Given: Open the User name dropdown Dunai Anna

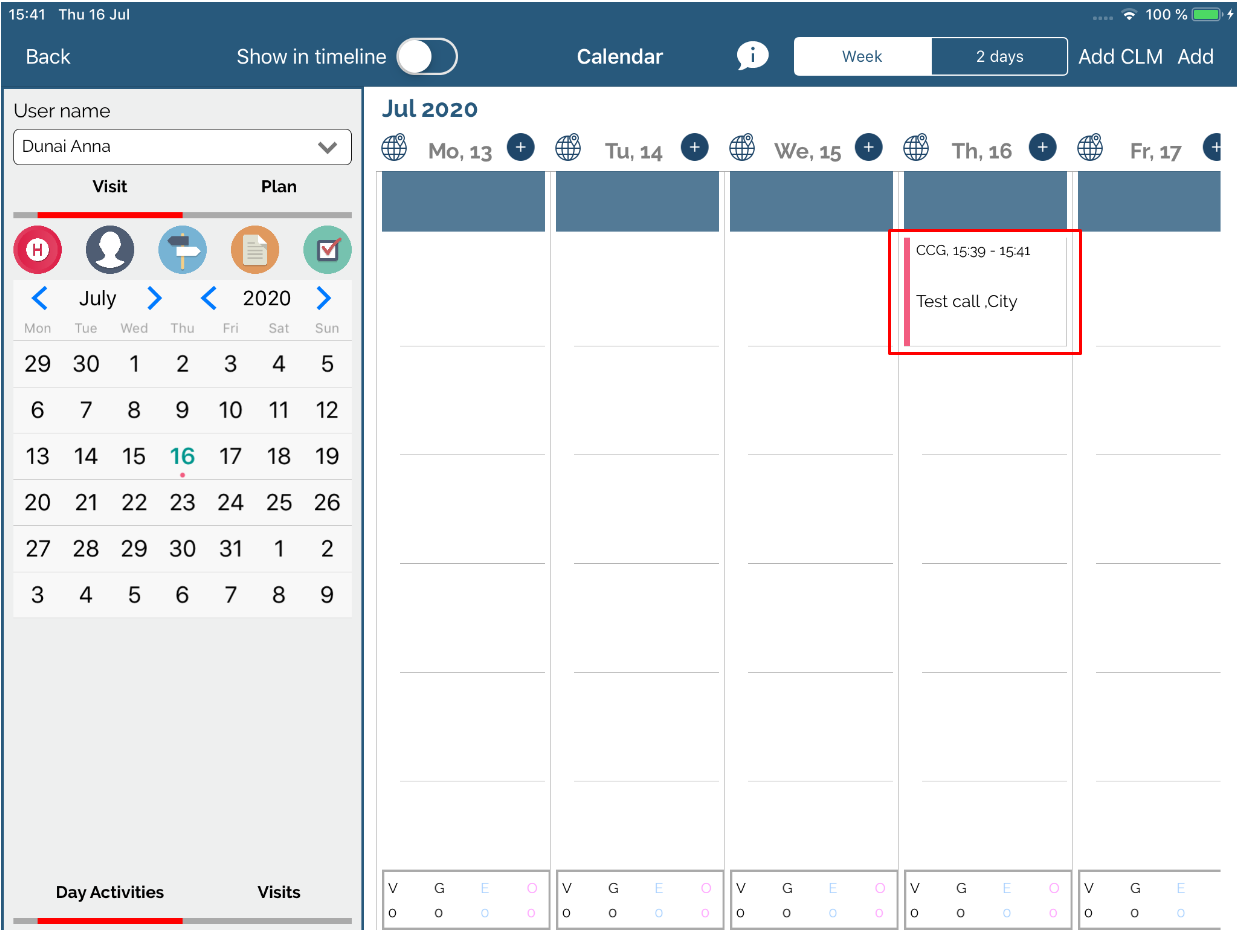Looking at the screenshot, I should (182, 147).
